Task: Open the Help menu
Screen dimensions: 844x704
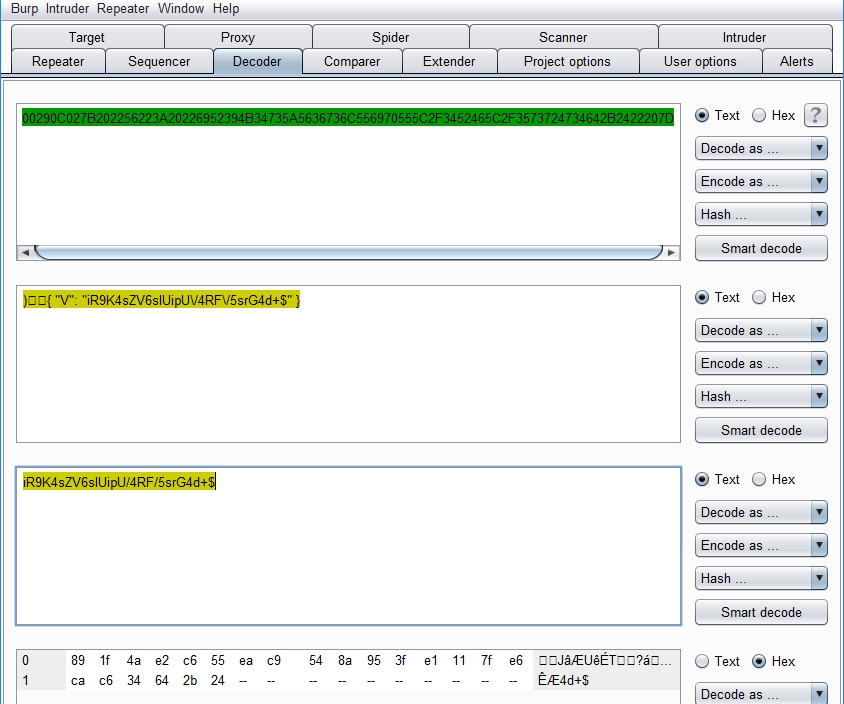Action: coord(226,9)
